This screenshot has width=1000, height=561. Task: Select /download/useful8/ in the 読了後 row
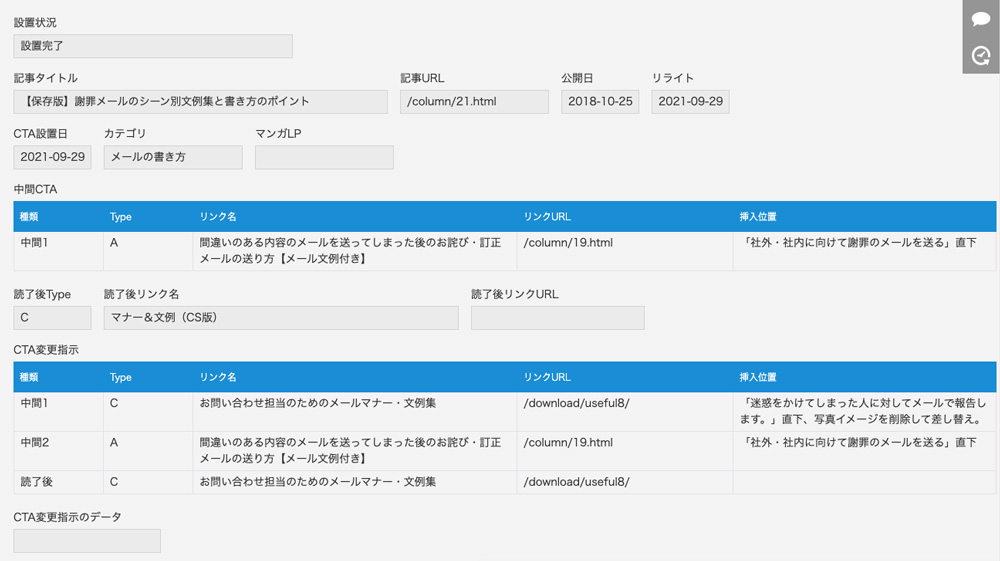pos(576,482)
